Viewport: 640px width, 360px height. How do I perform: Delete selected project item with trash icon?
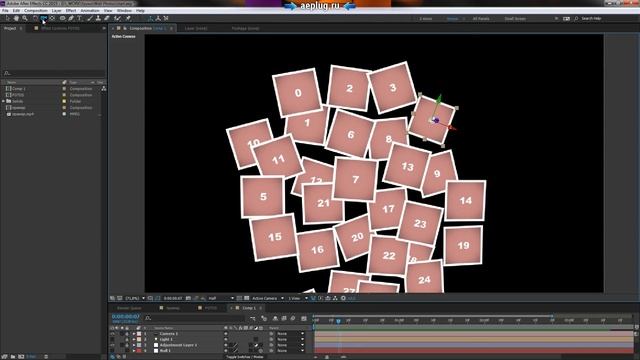(x=46, y=357)
